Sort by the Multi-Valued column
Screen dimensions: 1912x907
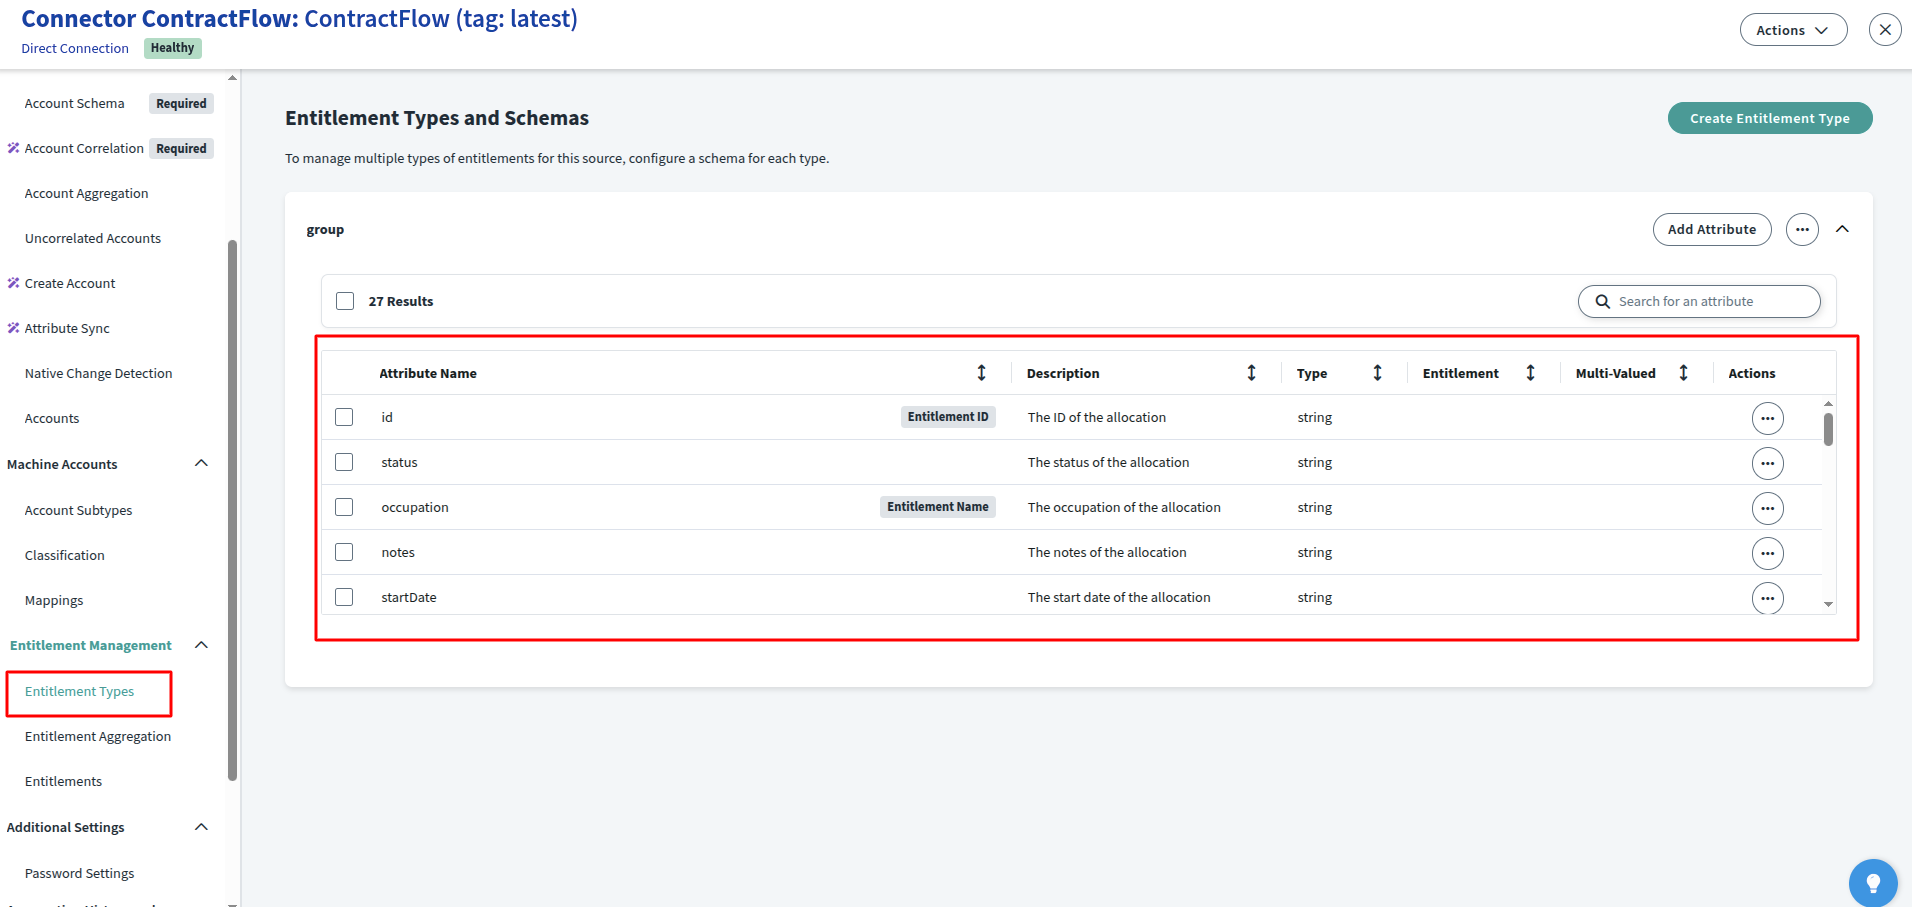click(x=1683, y=373)
